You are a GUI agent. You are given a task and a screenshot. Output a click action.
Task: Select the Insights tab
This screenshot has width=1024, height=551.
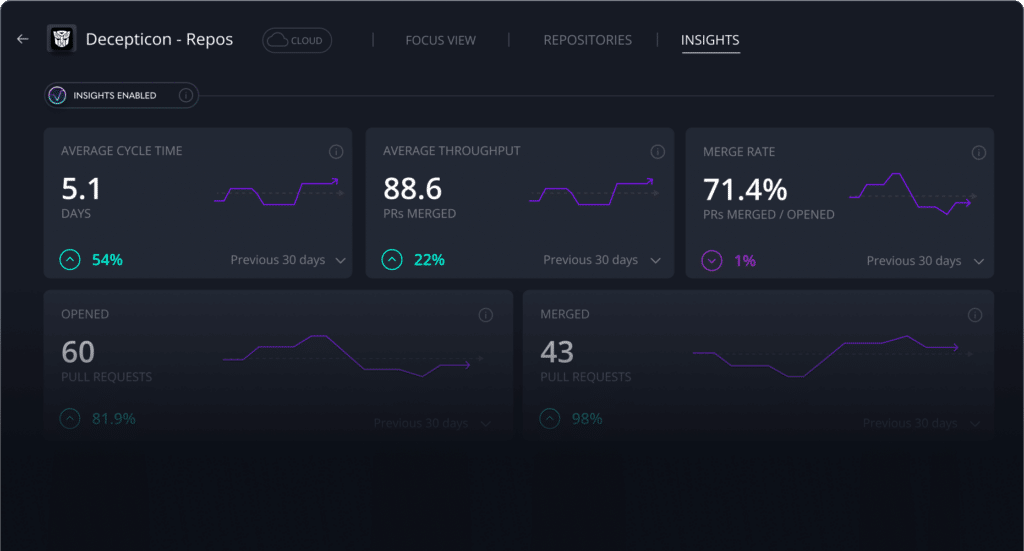(x=710, y=40)
